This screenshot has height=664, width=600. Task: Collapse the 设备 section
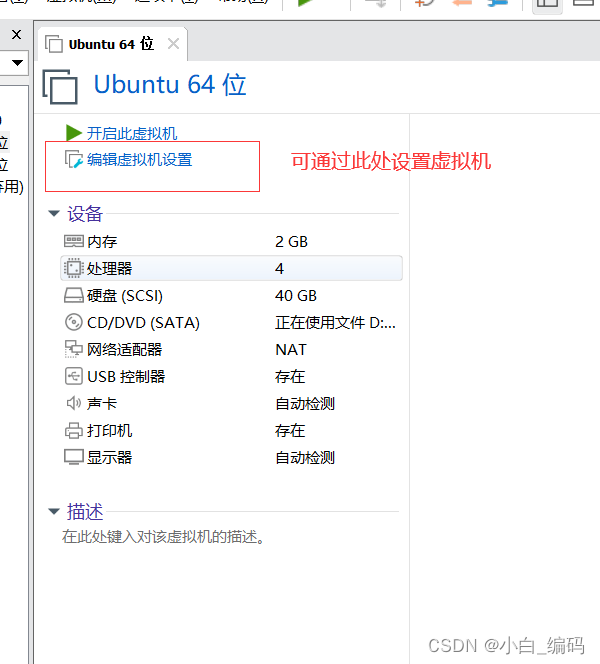[54, 213]
